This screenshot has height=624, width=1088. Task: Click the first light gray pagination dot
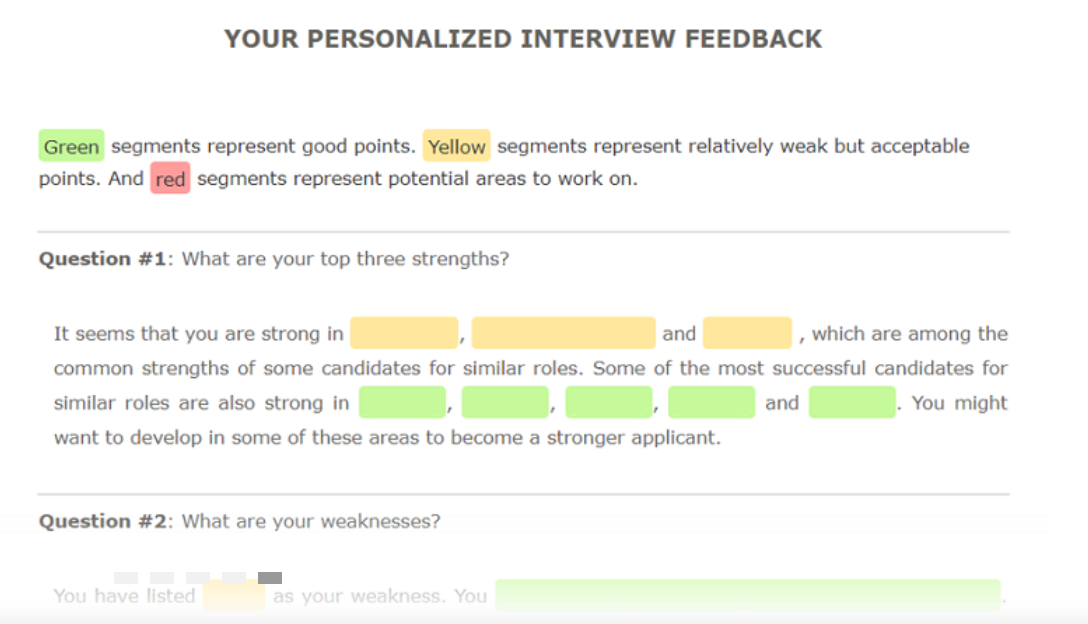point(125,577)
